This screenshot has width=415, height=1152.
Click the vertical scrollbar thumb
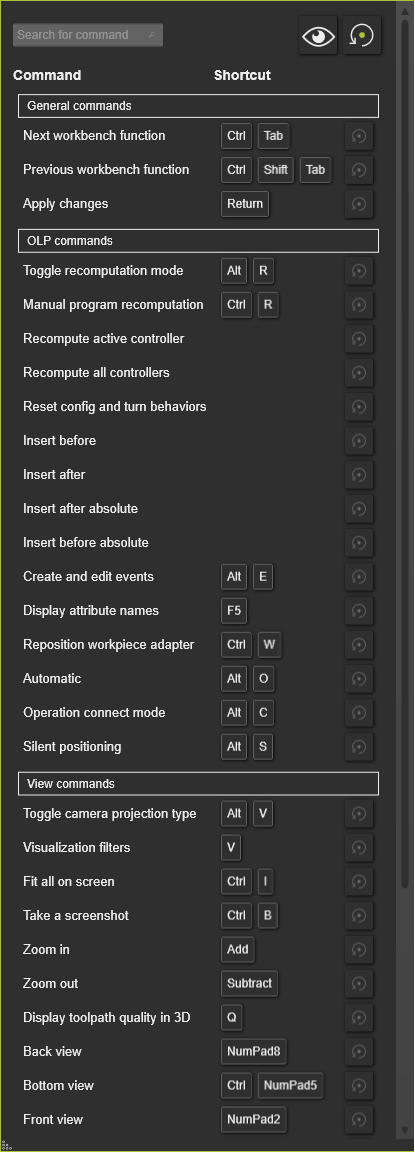click(405, 446)
